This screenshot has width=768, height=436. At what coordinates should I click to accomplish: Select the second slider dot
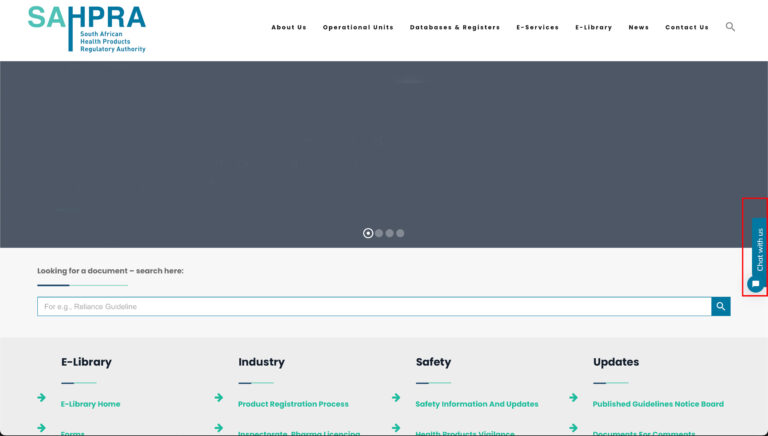[379, 233]
